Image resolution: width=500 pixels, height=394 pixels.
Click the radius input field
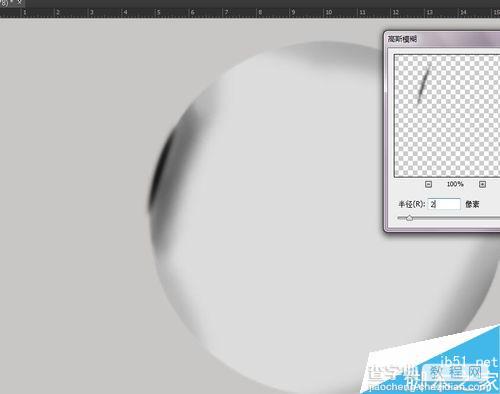tap(444, 204)
